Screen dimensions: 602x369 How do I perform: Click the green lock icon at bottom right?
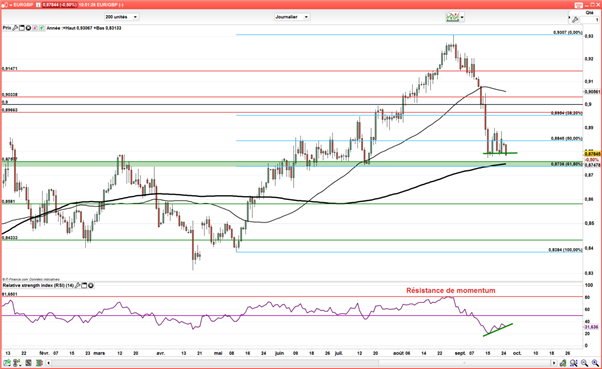563,362
